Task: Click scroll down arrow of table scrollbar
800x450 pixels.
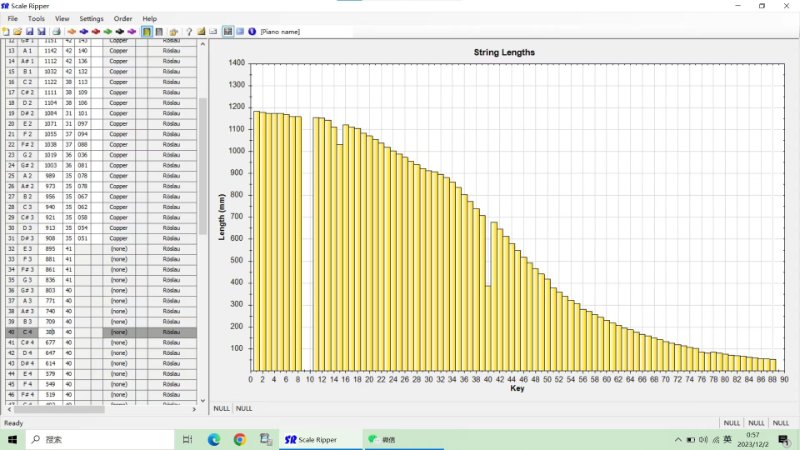Action: tap(203, 399)
